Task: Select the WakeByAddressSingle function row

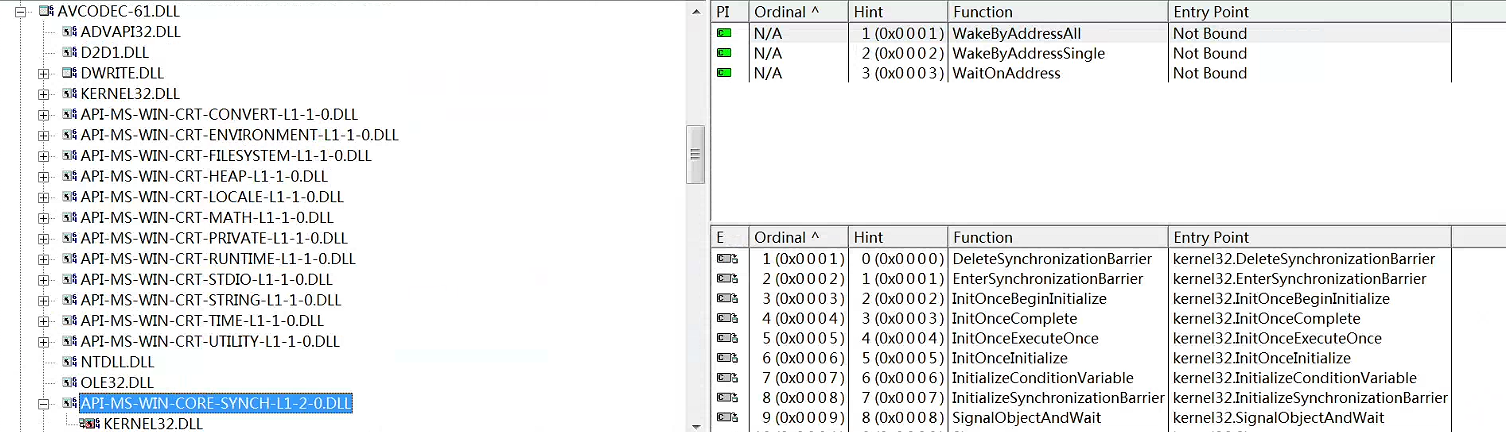Action: (x=1028, y=53)
